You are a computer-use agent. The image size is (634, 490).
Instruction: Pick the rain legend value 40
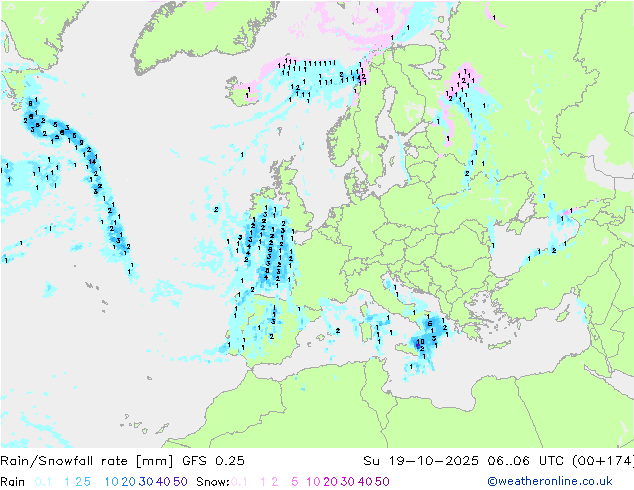pyautogui.click(x=163, y=482)
